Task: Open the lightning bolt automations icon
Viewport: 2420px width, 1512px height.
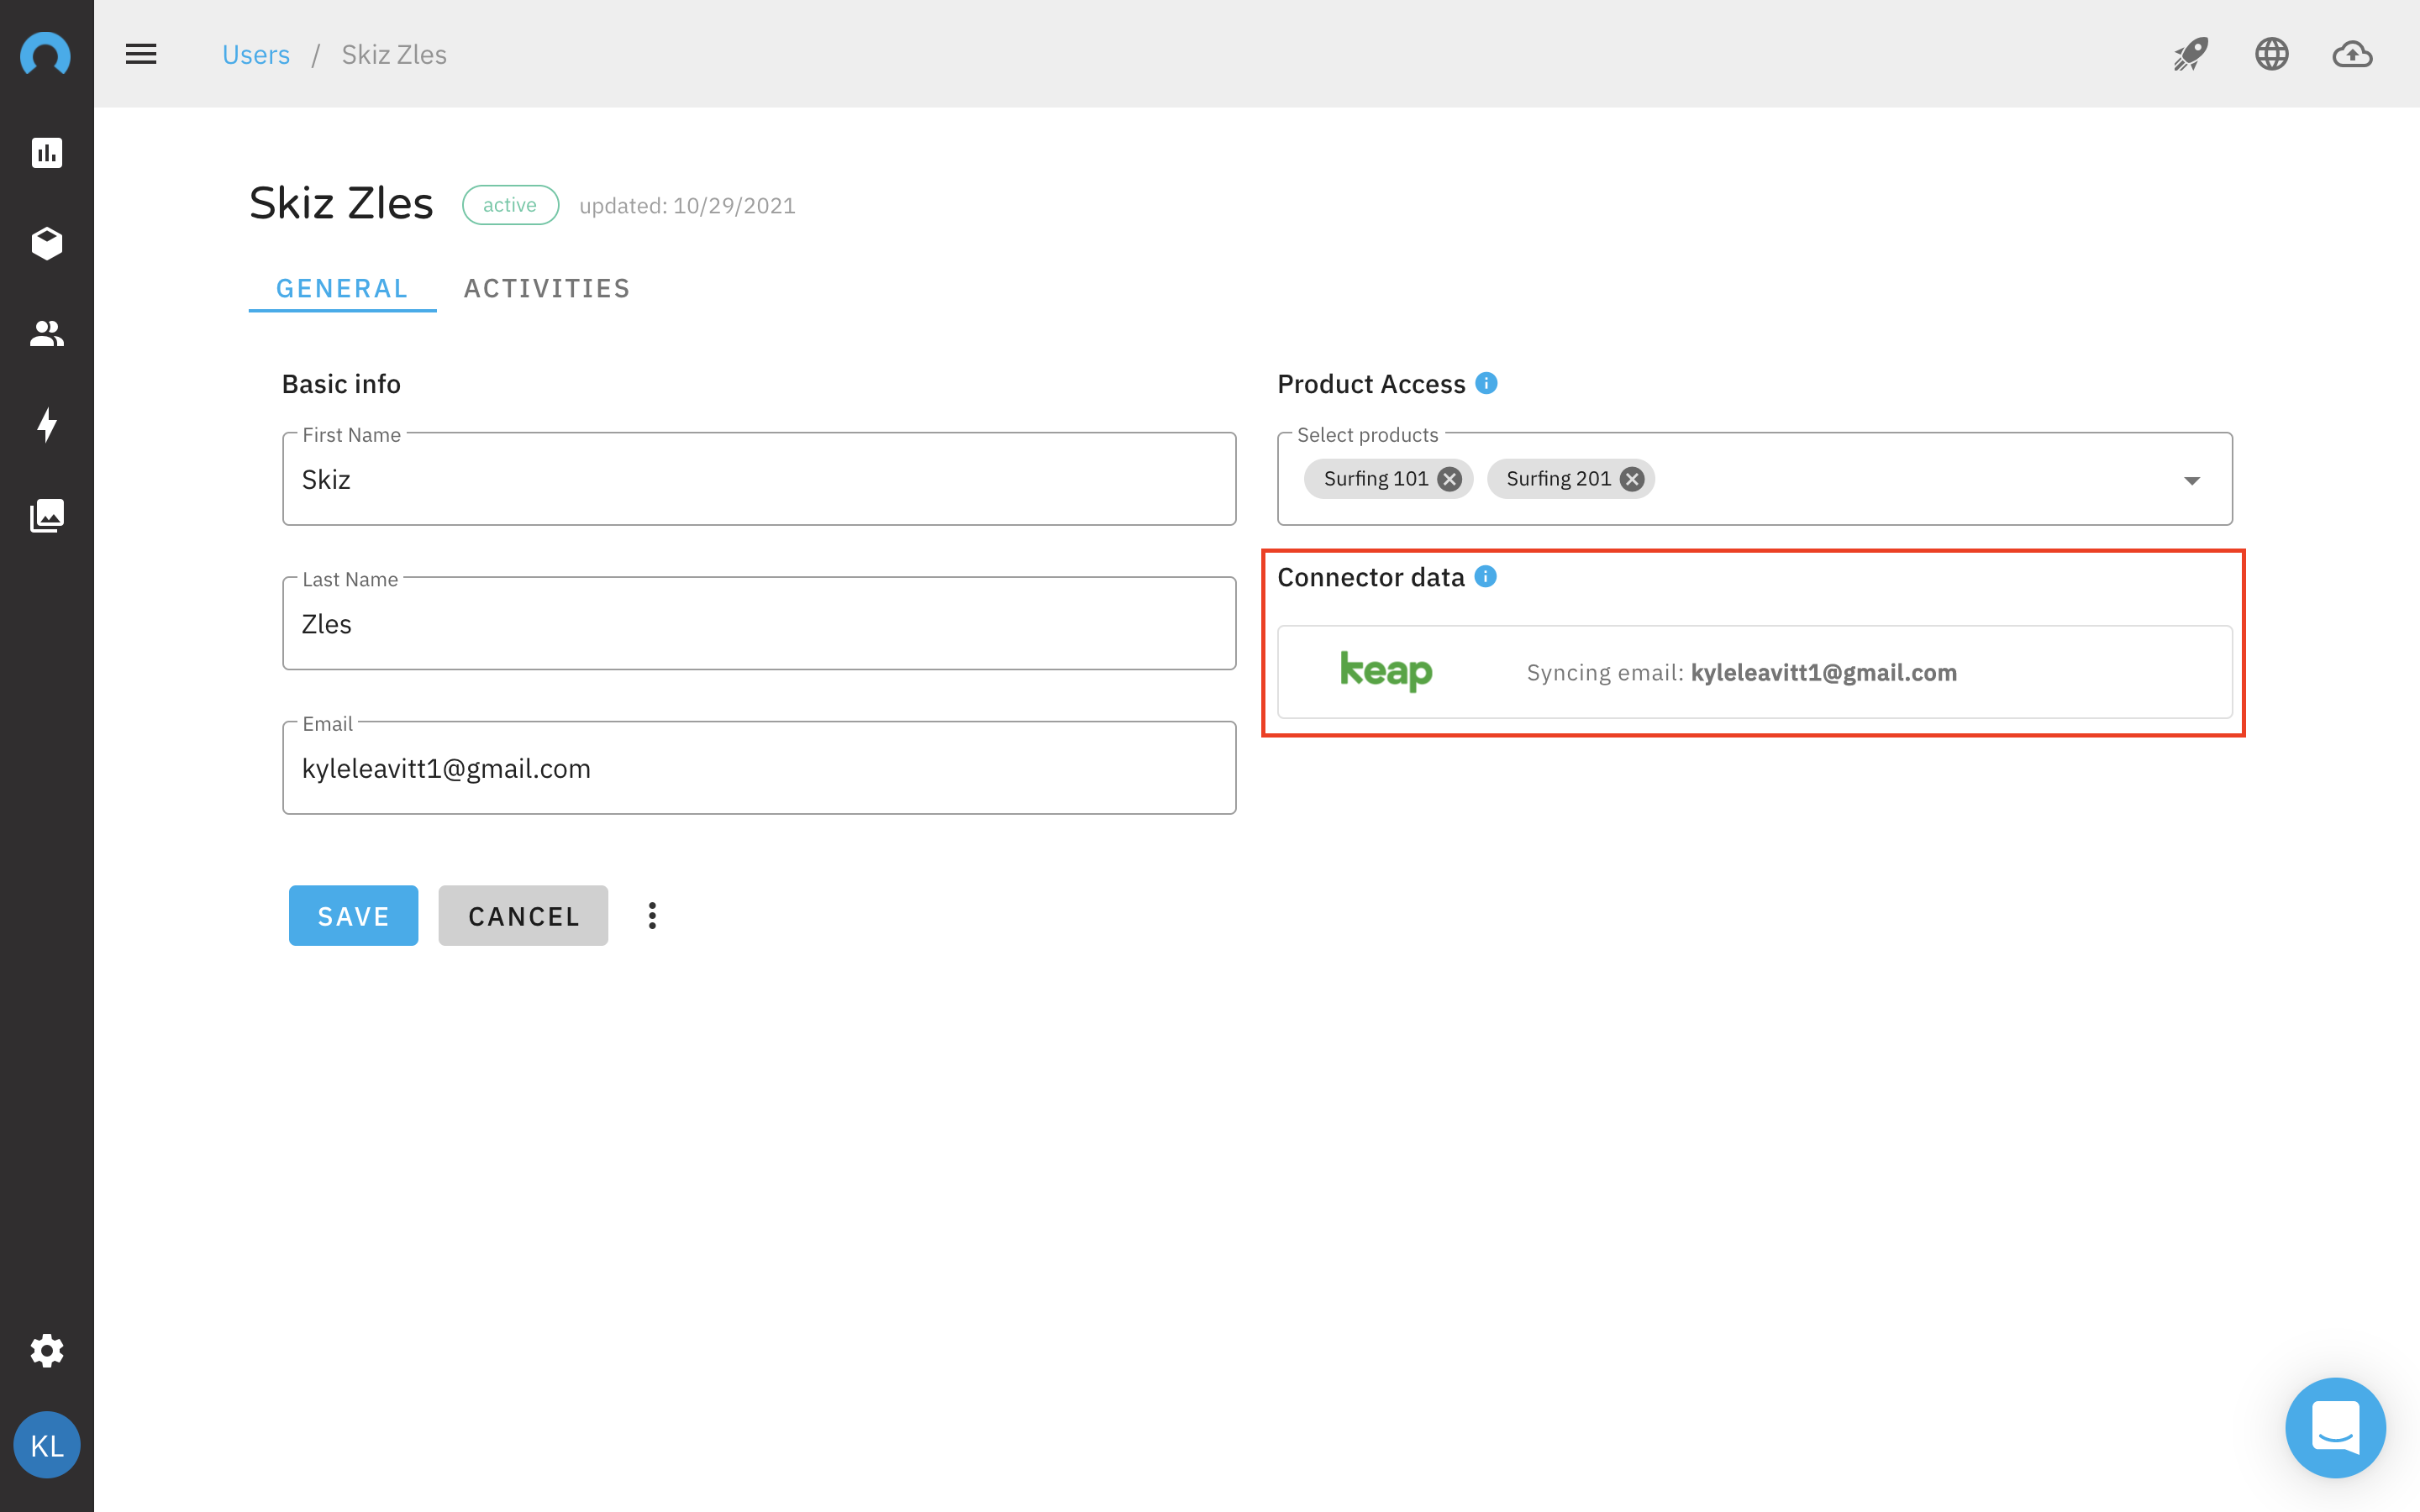Action: (47, 425)
